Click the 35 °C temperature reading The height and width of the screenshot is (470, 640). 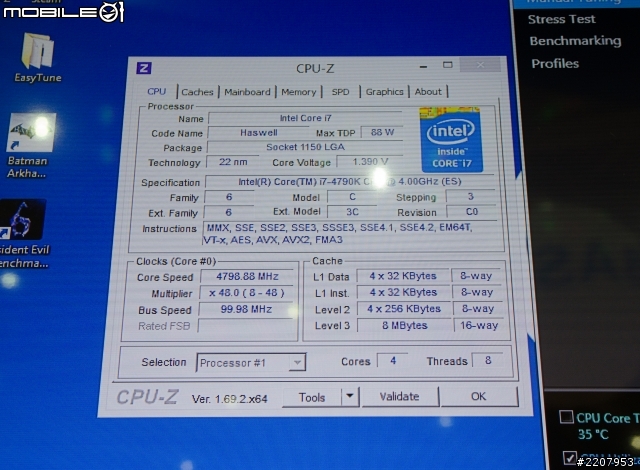click(x=593, y=434)
